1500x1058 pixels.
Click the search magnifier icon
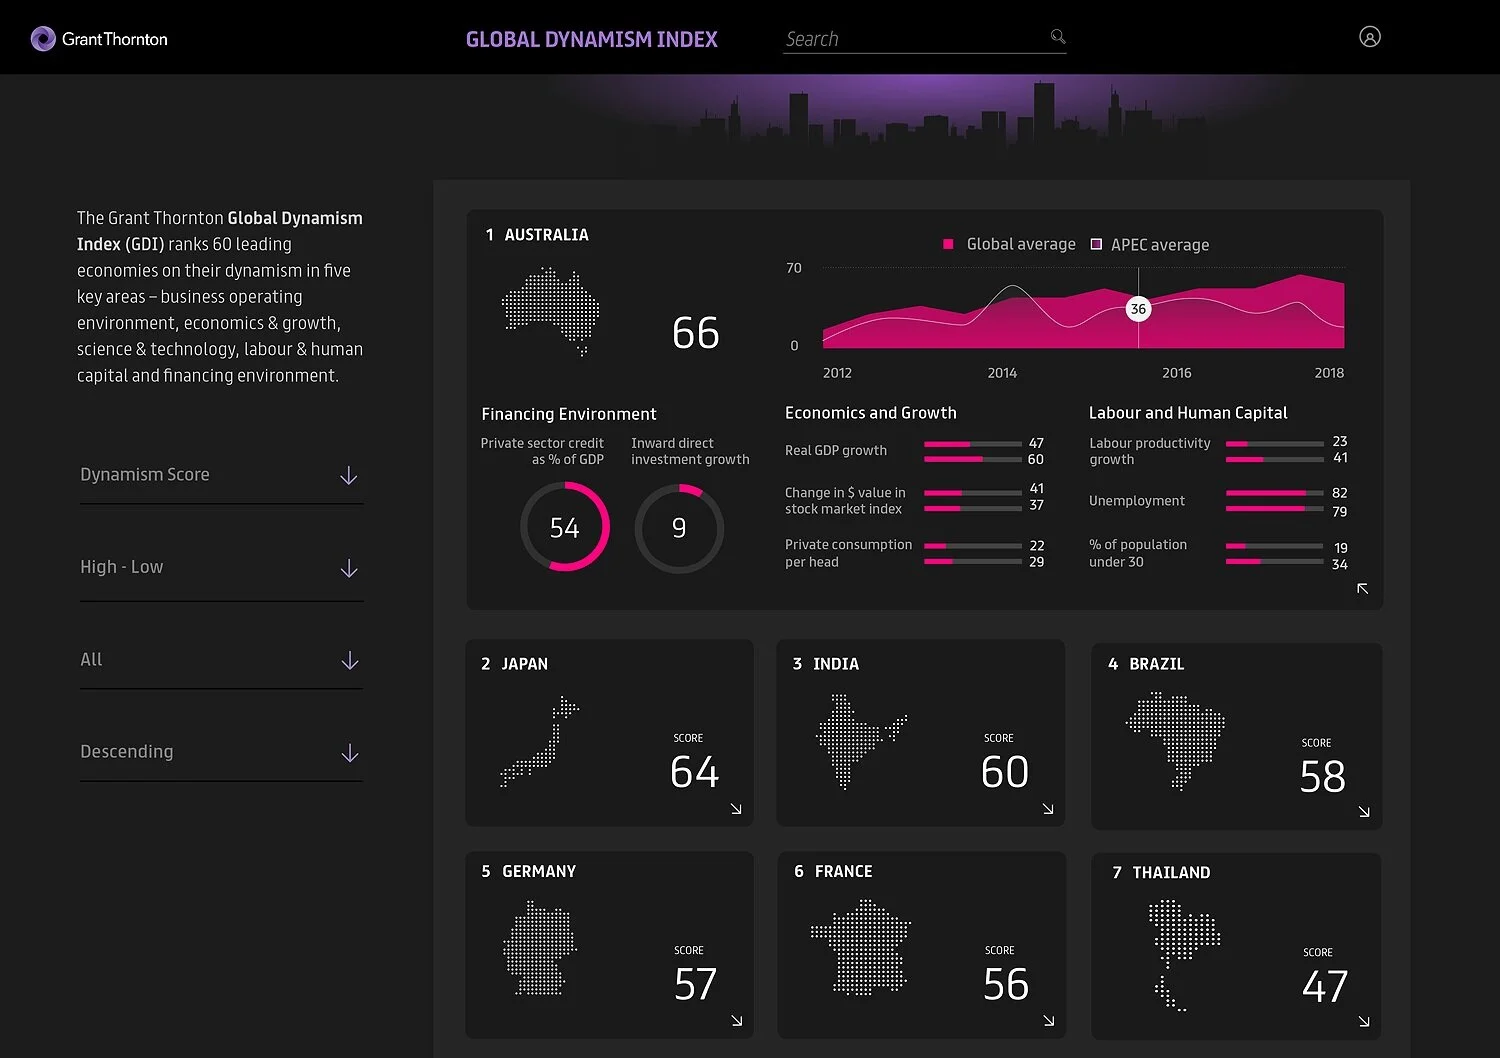(x=1057, y=36)
